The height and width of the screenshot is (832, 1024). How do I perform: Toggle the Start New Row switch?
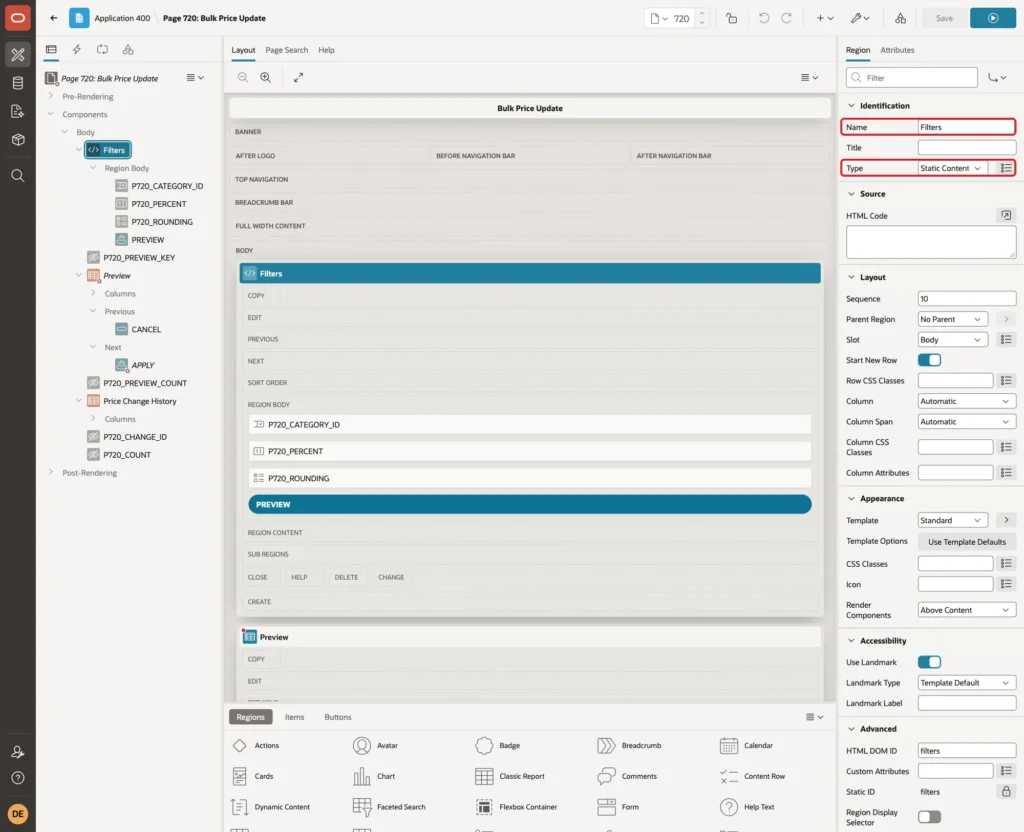coord(929,360)
